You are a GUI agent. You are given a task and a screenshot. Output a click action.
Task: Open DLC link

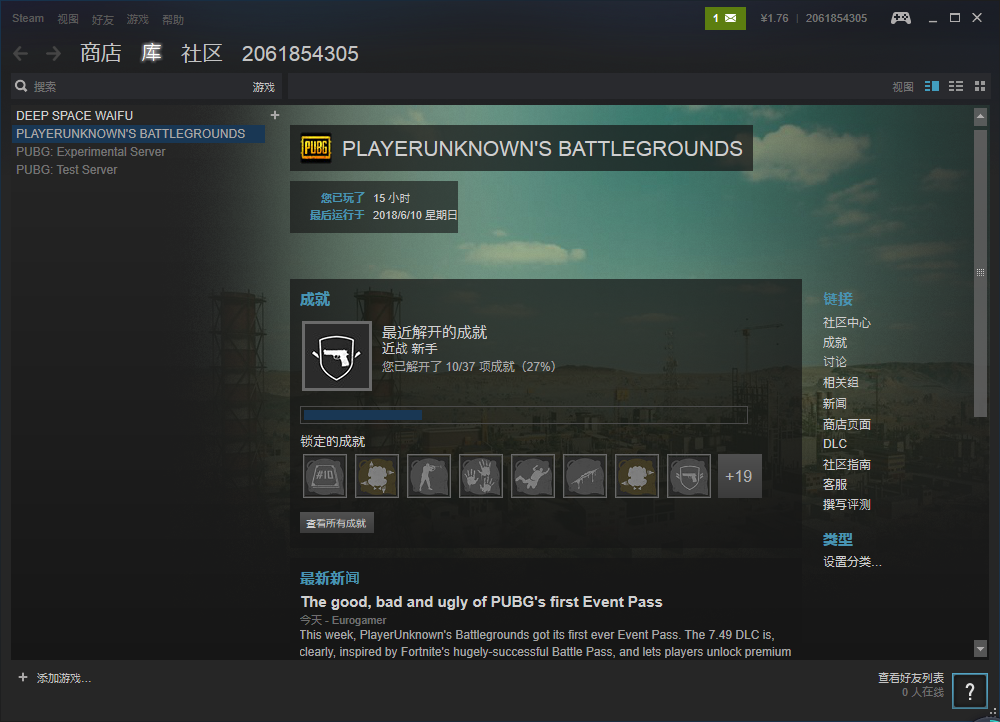coord(835,444)
